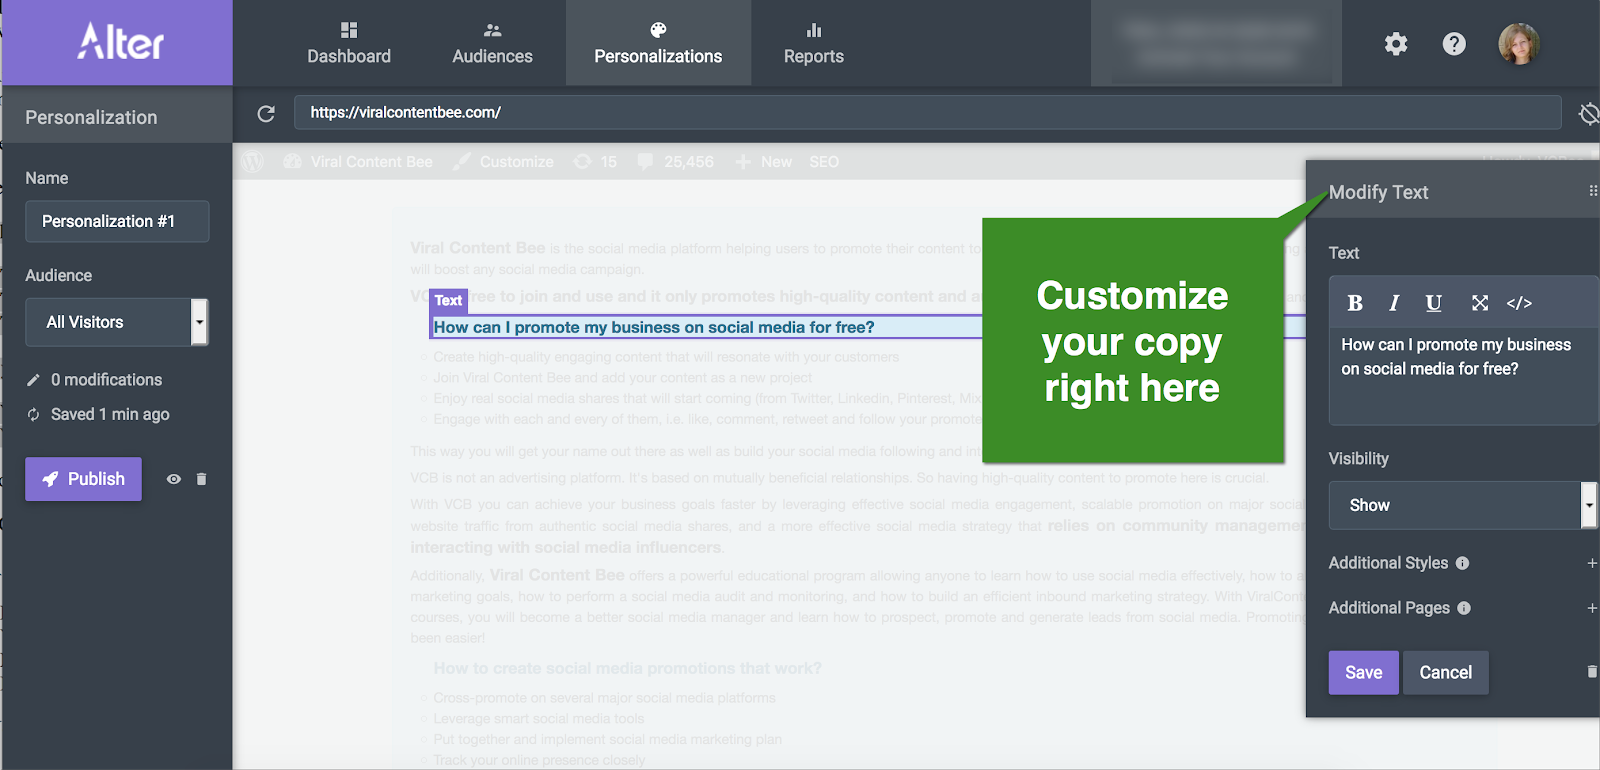Delete personalization with trash icon beside Publish

(201, 479)
